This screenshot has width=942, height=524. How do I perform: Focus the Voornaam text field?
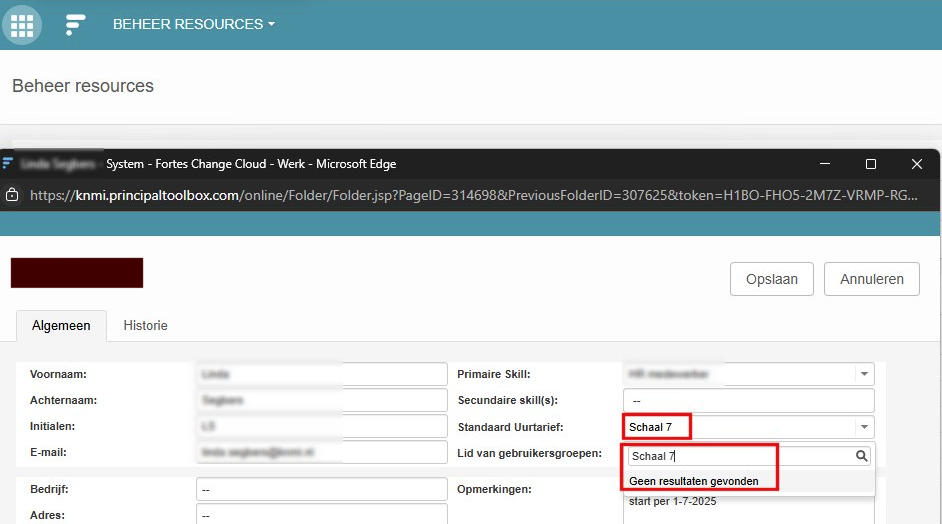pyautogui.click(x=321, y=374)
